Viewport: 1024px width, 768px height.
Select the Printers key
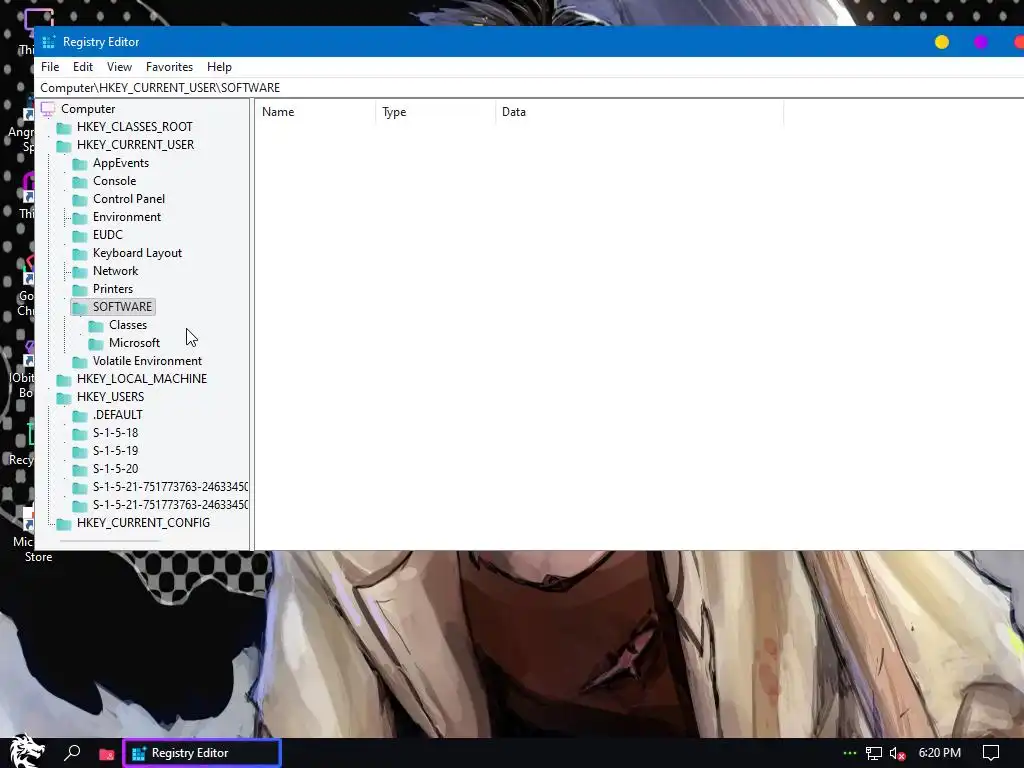[x=113, y=289]
